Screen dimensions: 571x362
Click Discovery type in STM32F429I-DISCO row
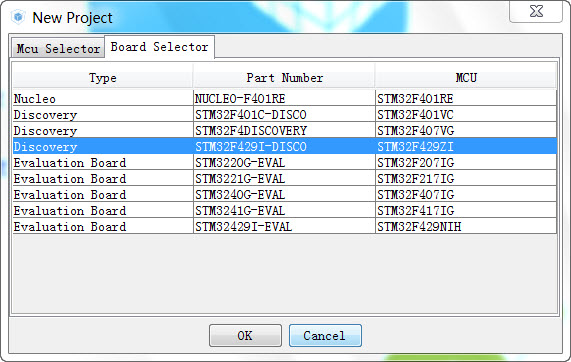coord(103,146)
